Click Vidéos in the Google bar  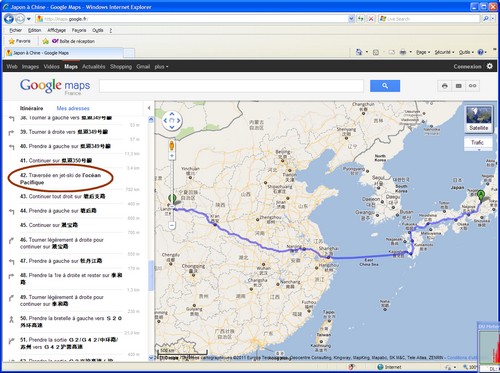51,67
